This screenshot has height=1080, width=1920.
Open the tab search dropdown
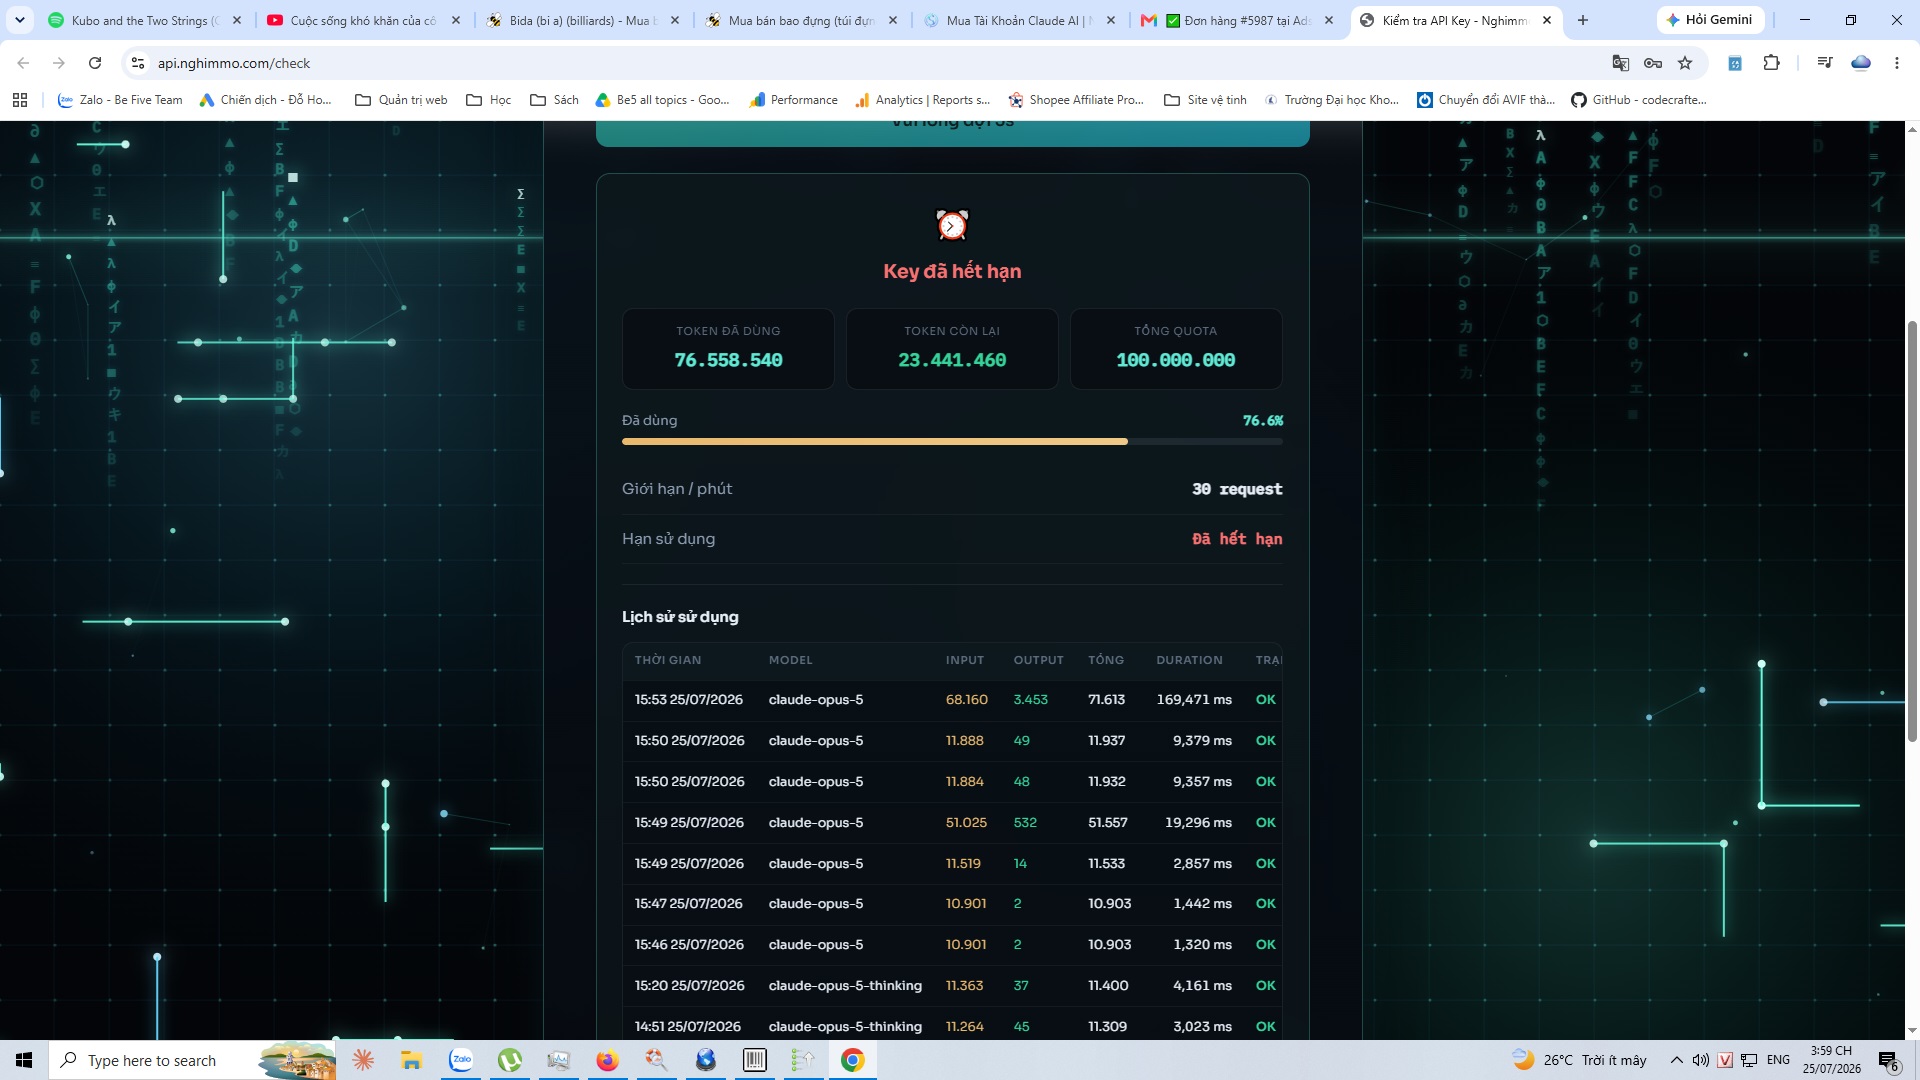tap(20, 20)
